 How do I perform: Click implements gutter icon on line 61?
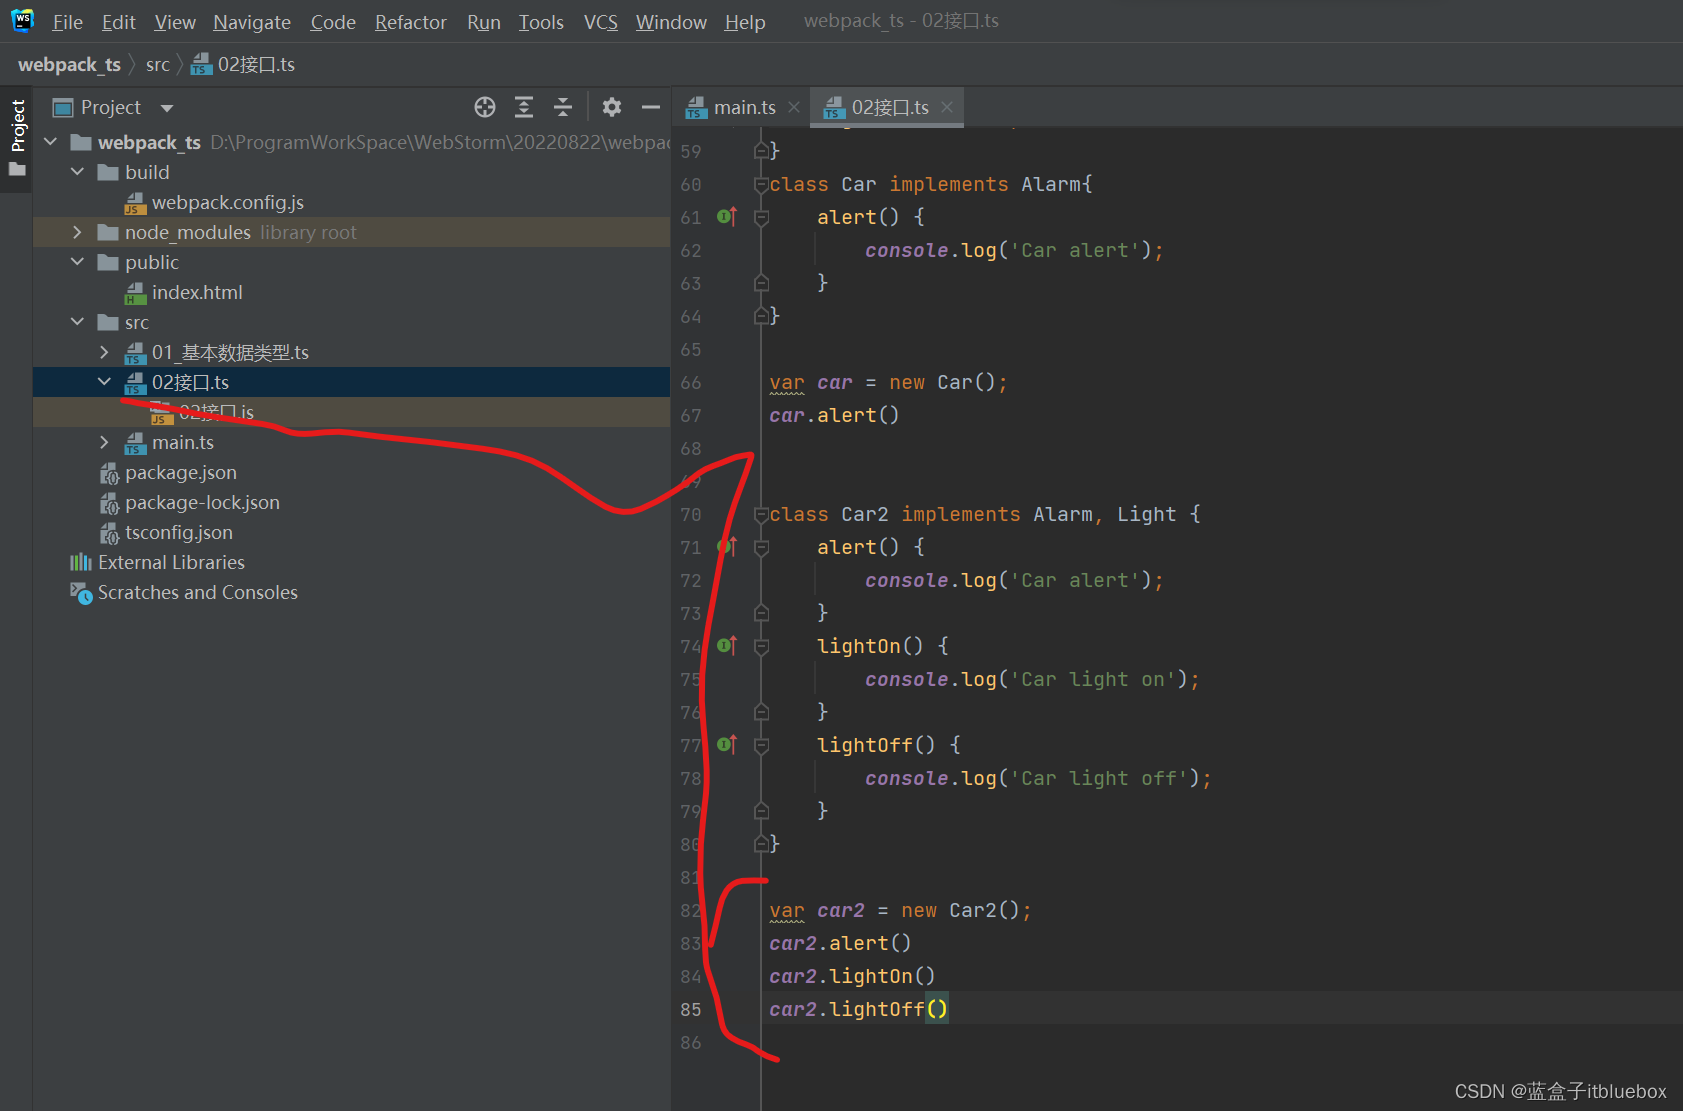[x=727, y=216]
